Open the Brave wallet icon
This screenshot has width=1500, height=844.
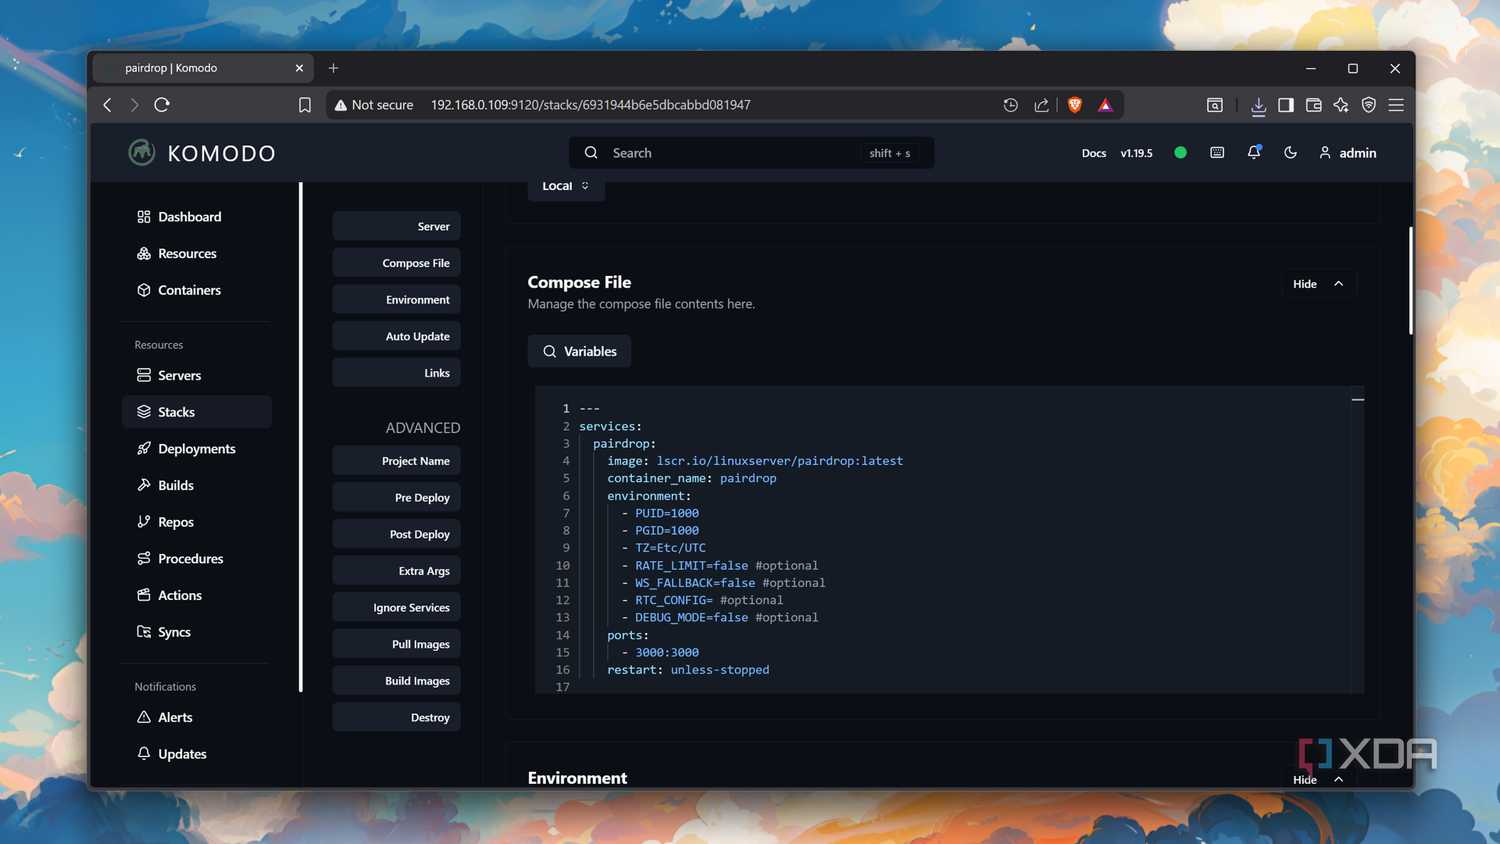tap(1314, 105)
